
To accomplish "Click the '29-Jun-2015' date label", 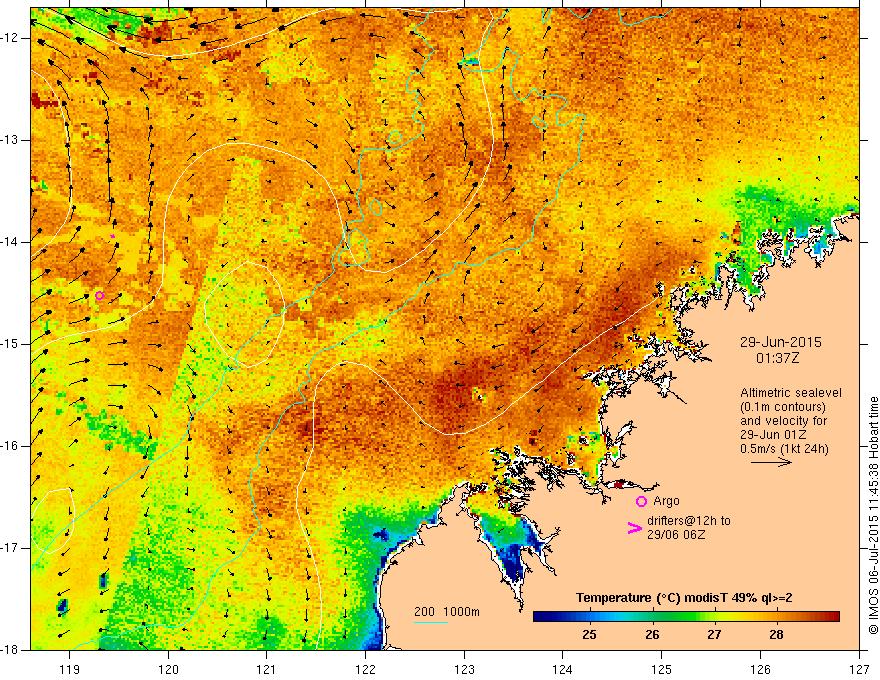I will (781, 342).
